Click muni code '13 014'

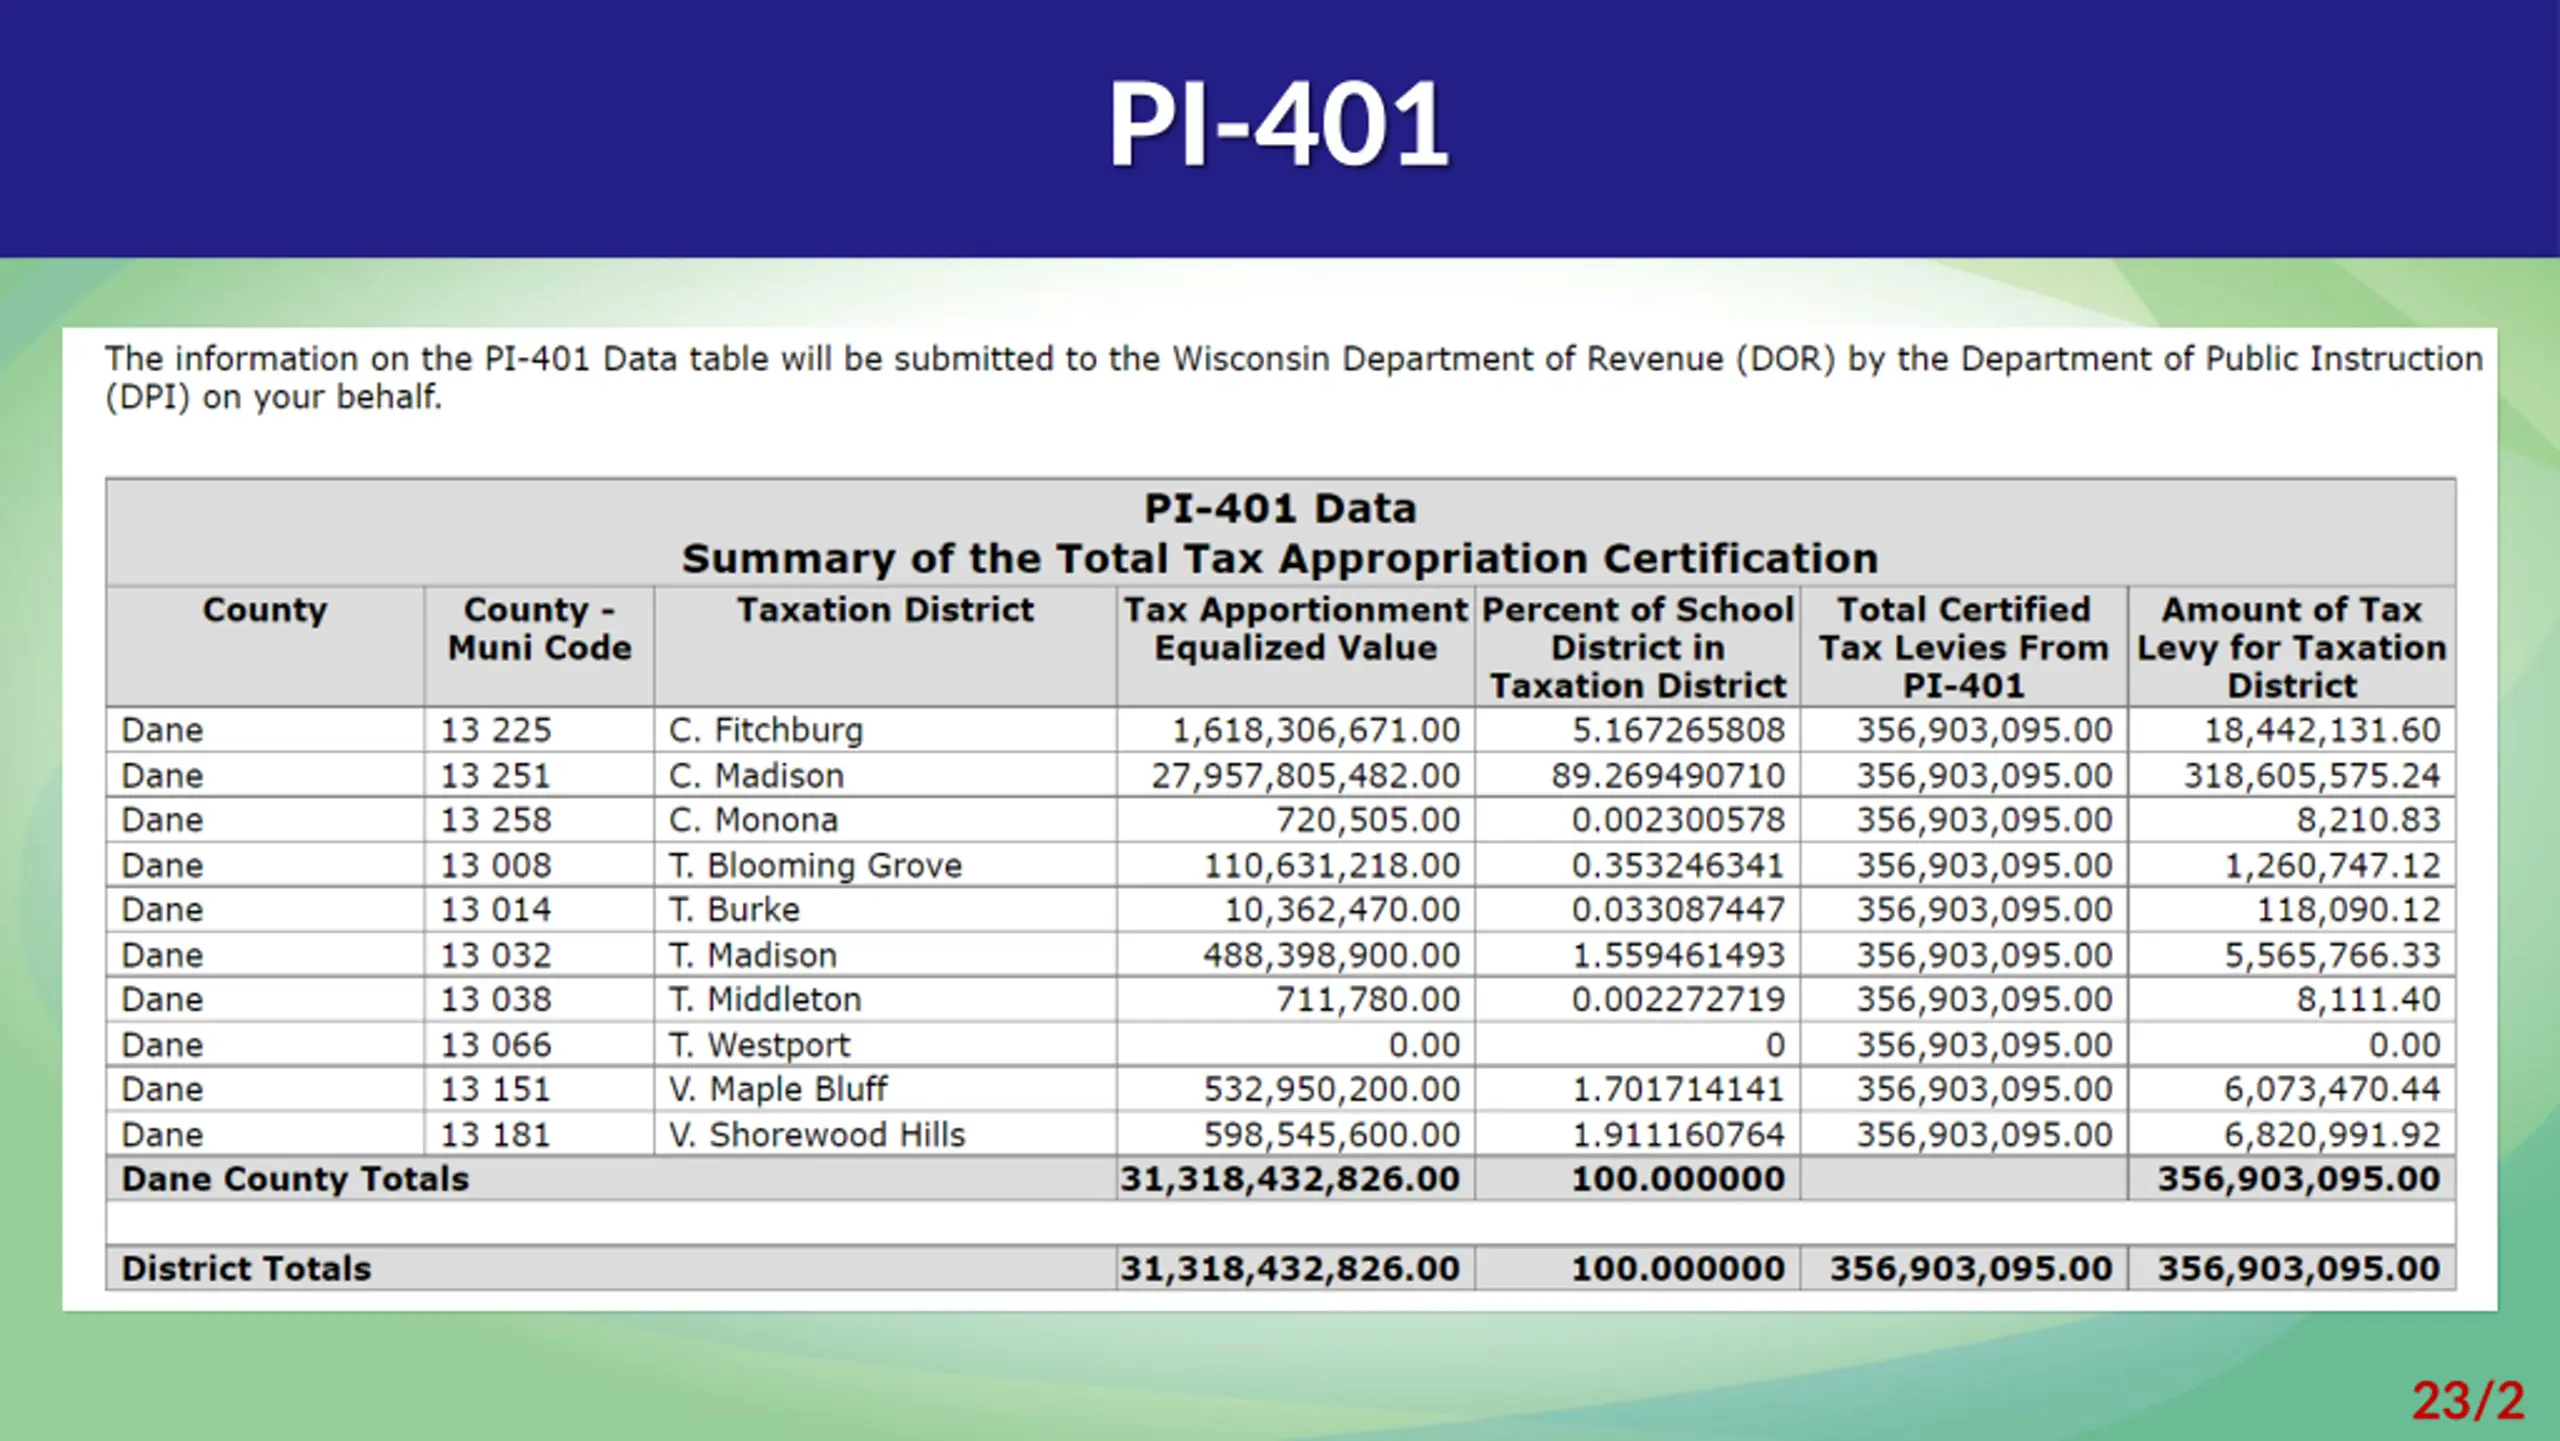[x=496, y=910]
